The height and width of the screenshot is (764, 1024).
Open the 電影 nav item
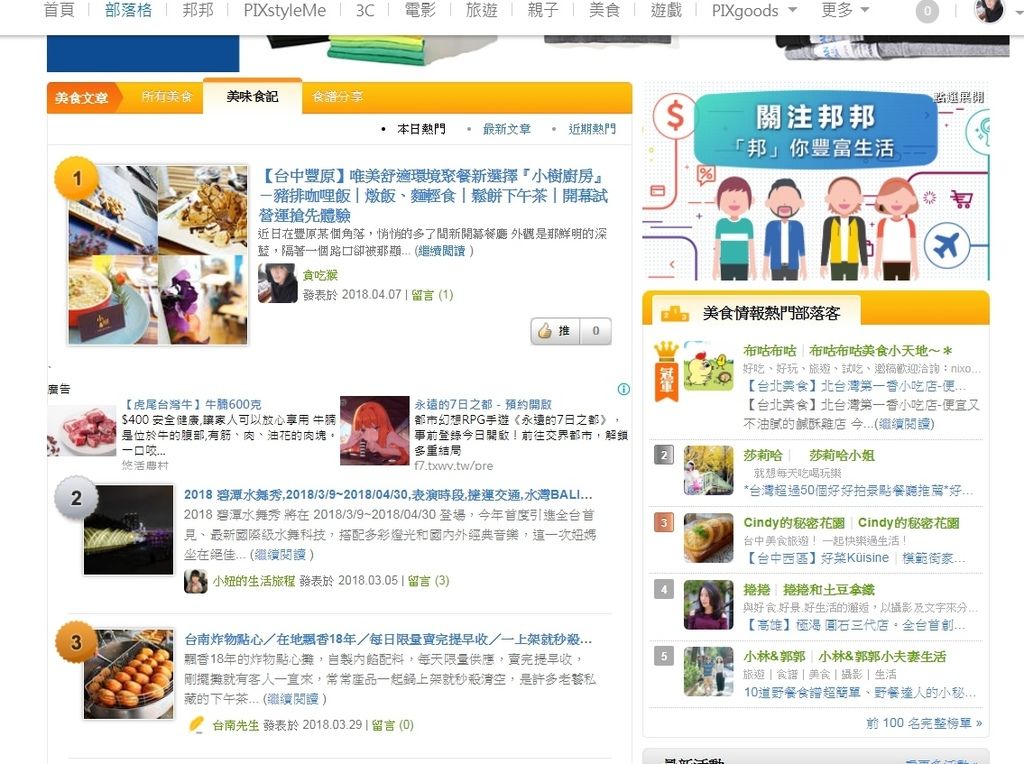pos(420,10)
